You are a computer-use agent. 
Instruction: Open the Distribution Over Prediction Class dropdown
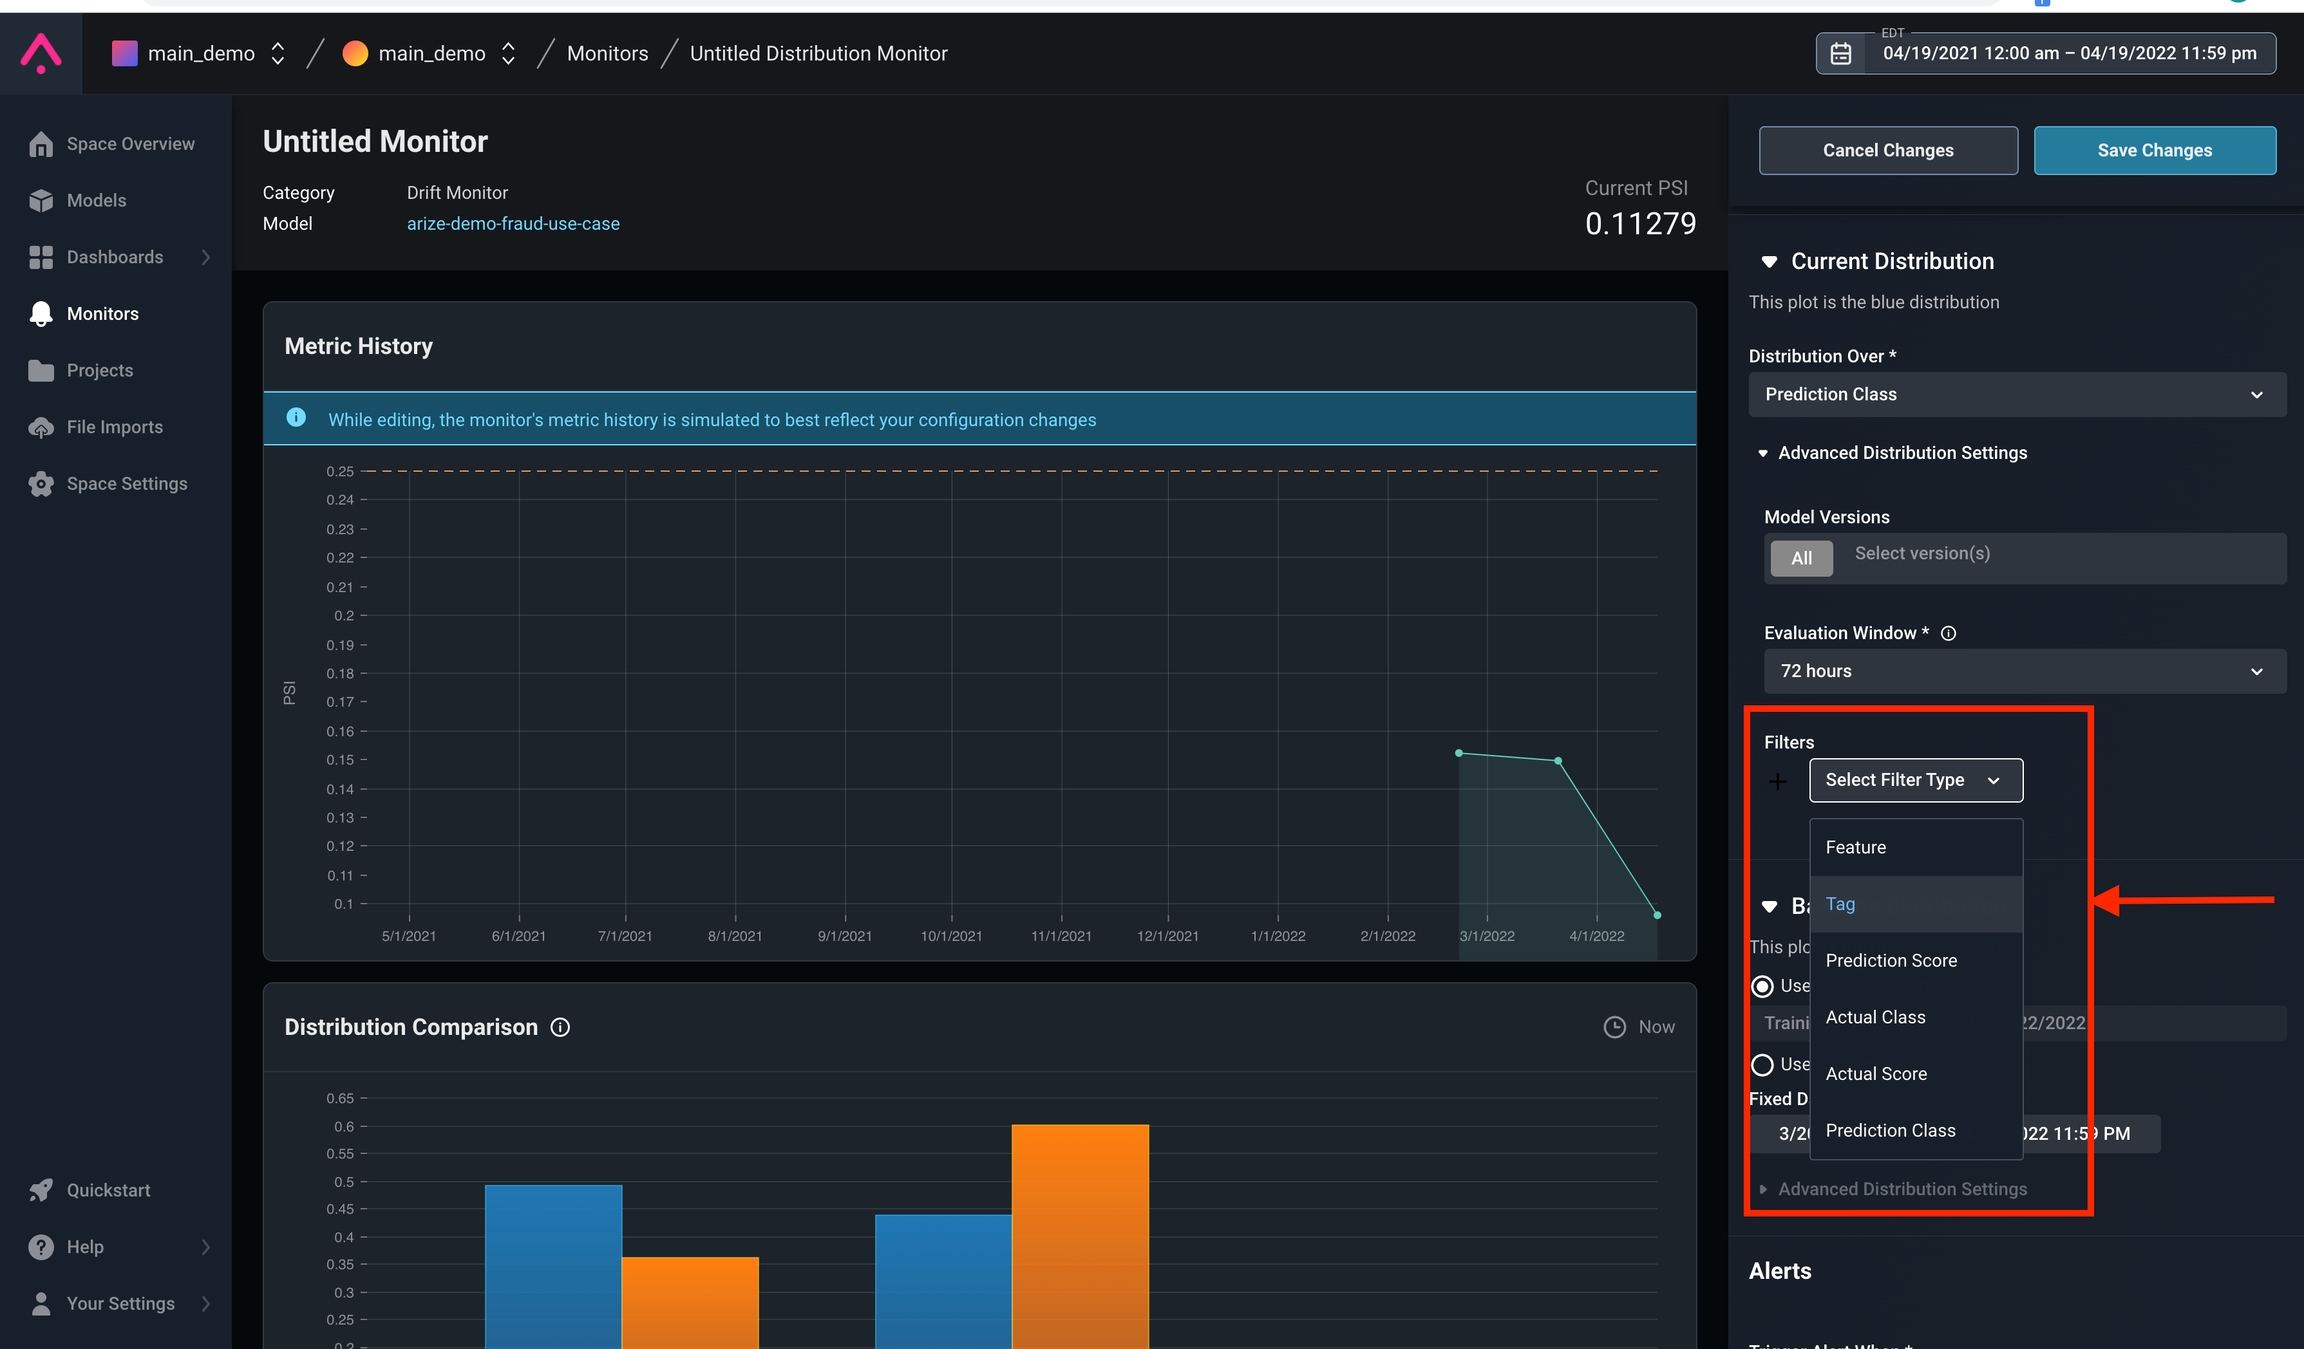2016,395
